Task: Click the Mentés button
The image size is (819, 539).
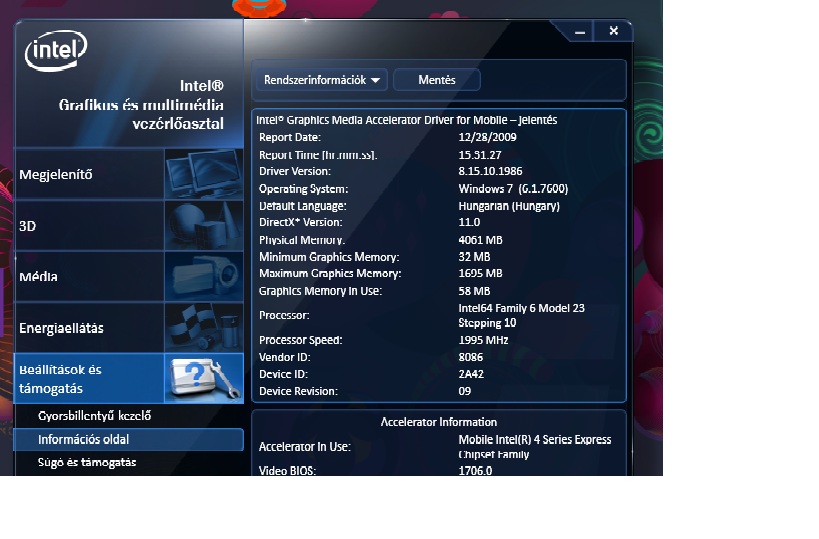Action: pyautogui.click(x=437, y=80)
